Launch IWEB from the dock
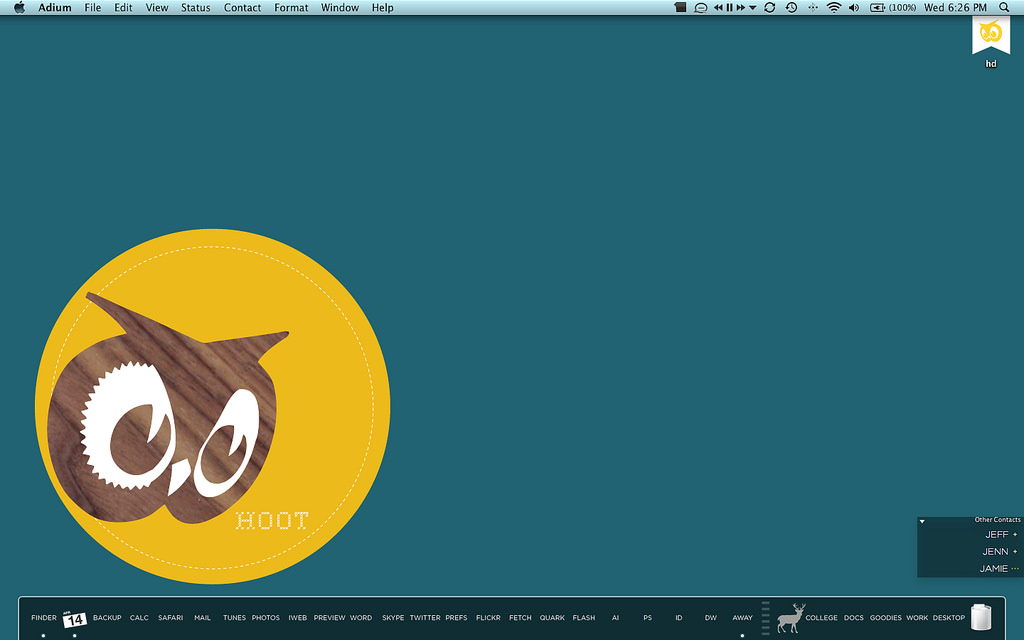1024x640 pixels. click(x=298, y=618)
